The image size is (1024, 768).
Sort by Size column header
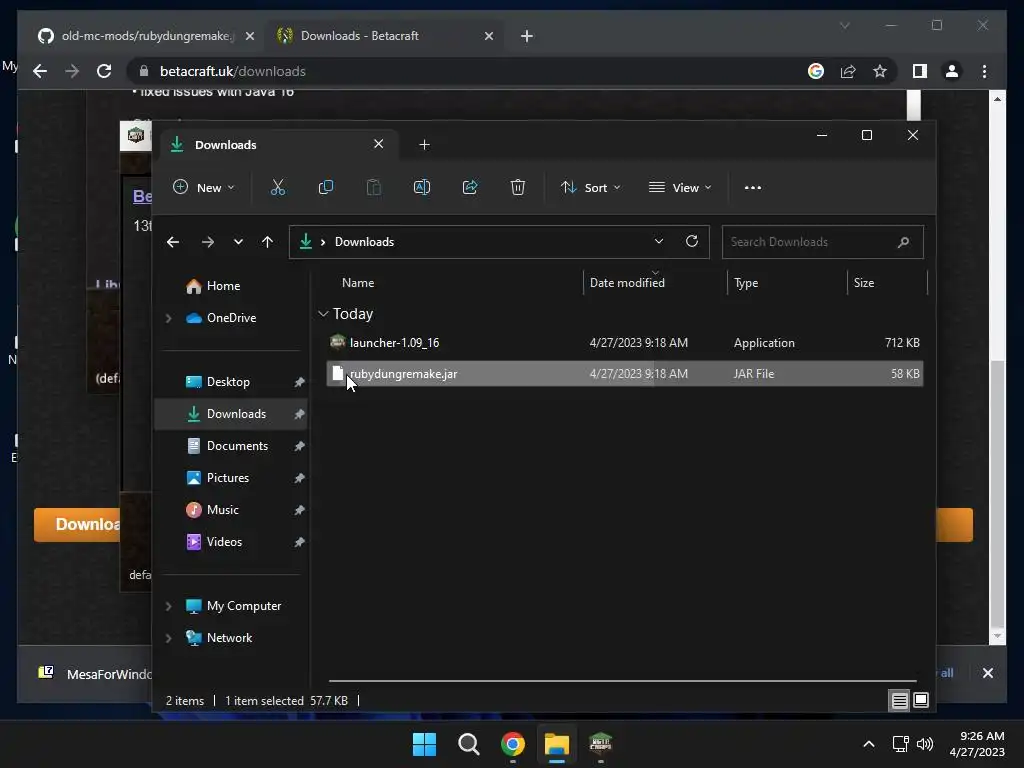tap(887, 283)
